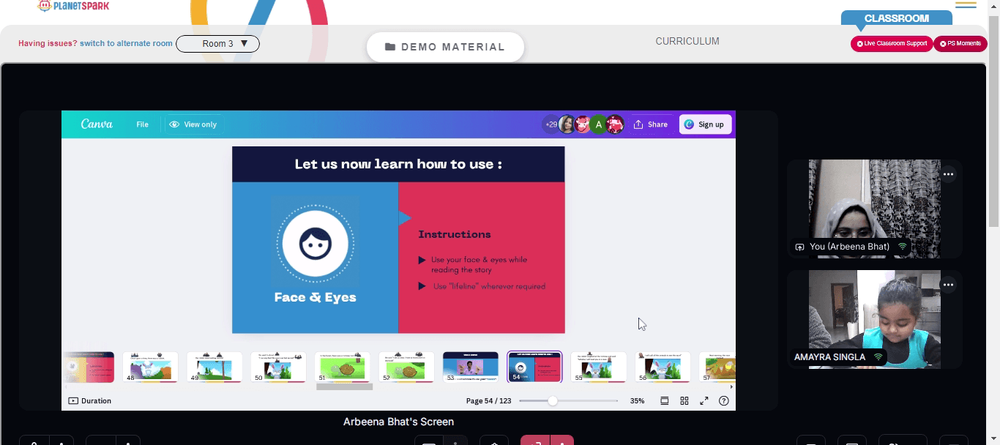
Task: Click the AMAYRA SINGLA name label
Action: click(x=830, y=357)
